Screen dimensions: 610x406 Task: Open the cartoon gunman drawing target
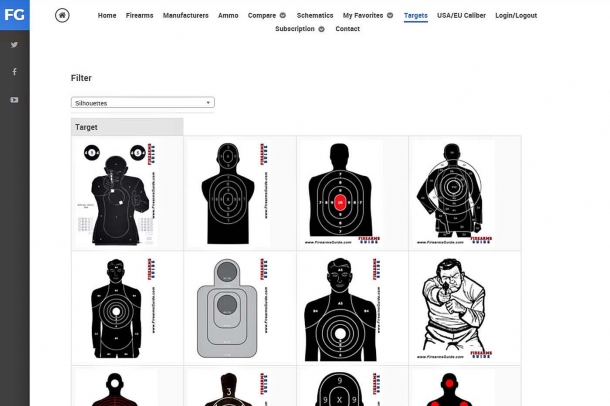click(x=454, y=308)
